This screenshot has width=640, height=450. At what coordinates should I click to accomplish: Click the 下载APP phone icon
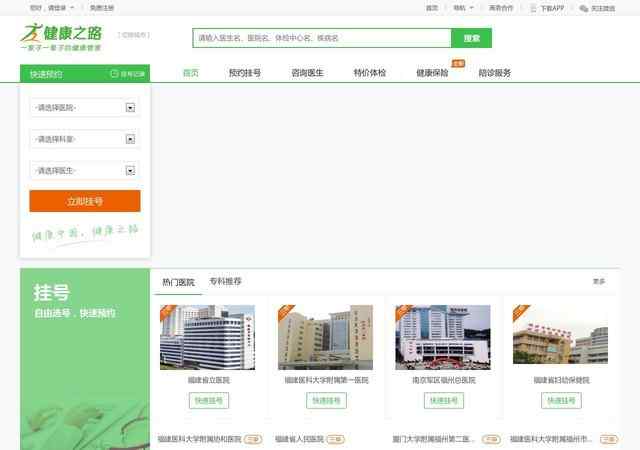pos(534,8)
